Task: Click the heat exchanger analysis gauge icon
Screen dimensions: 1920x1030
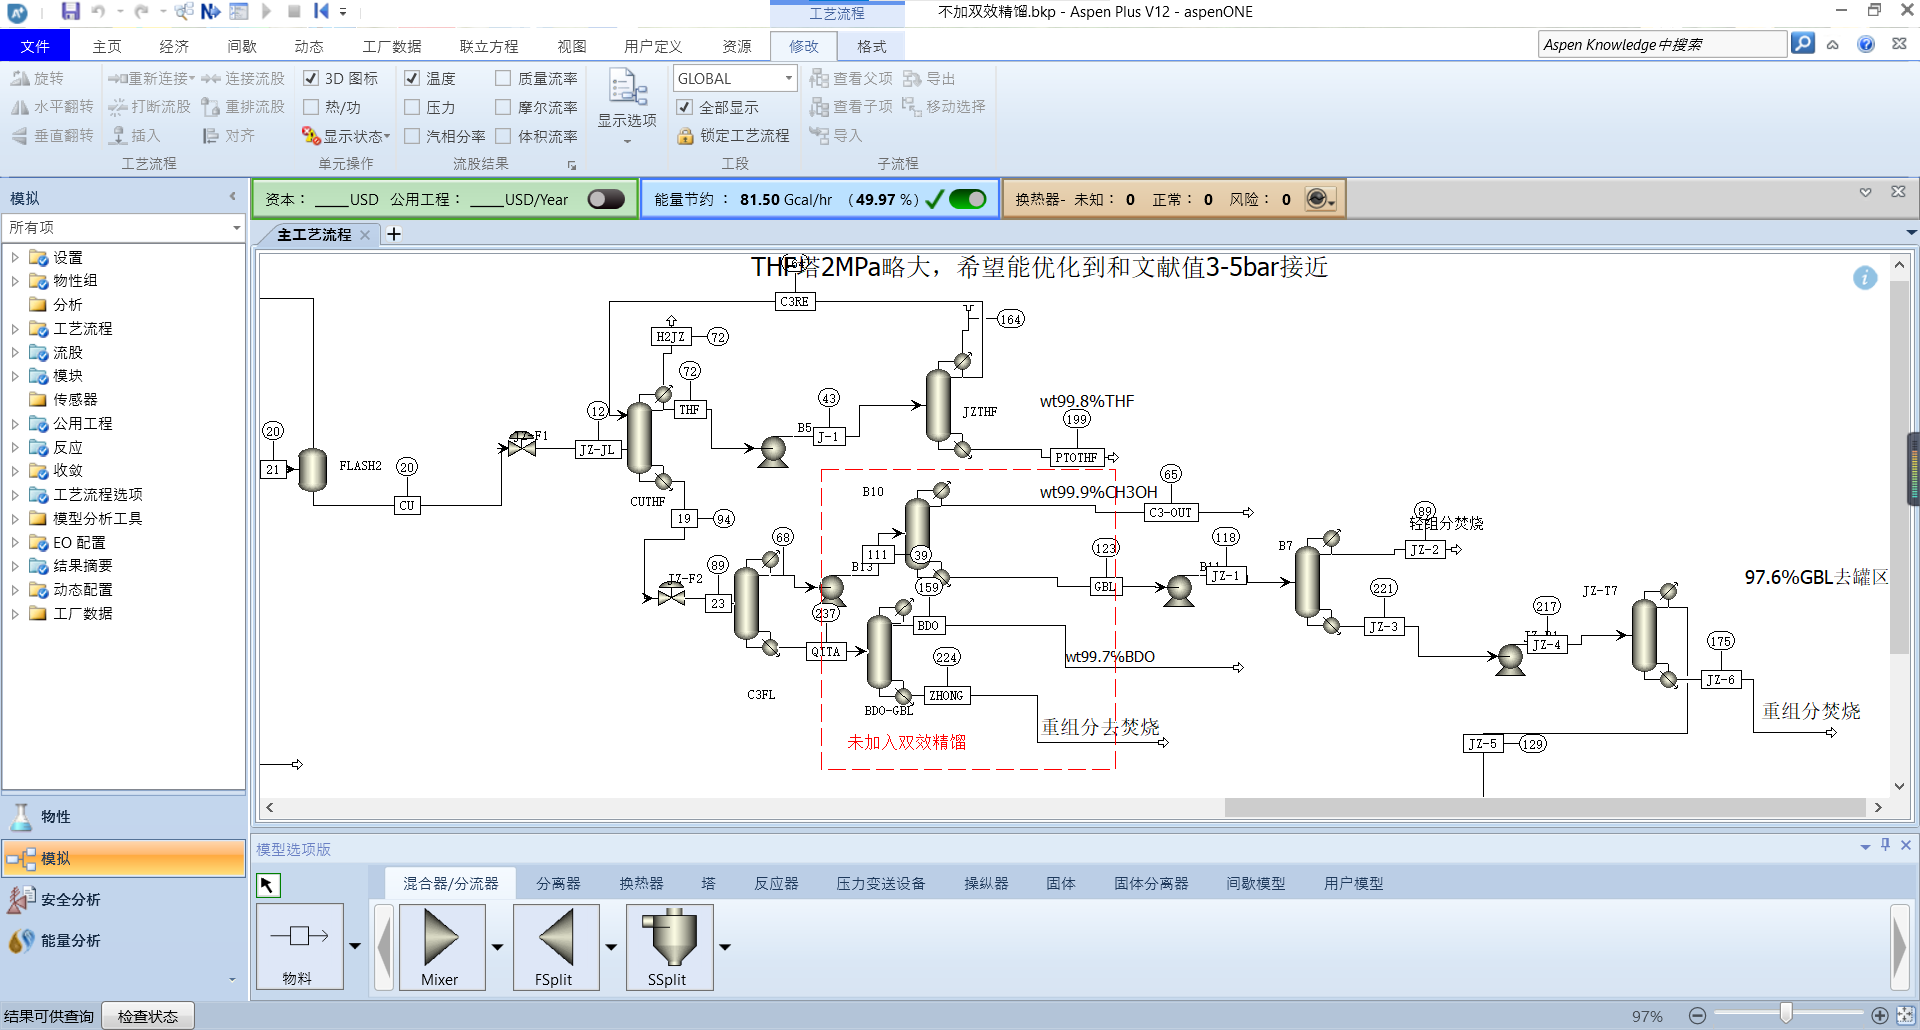Action: point(1318,199)
